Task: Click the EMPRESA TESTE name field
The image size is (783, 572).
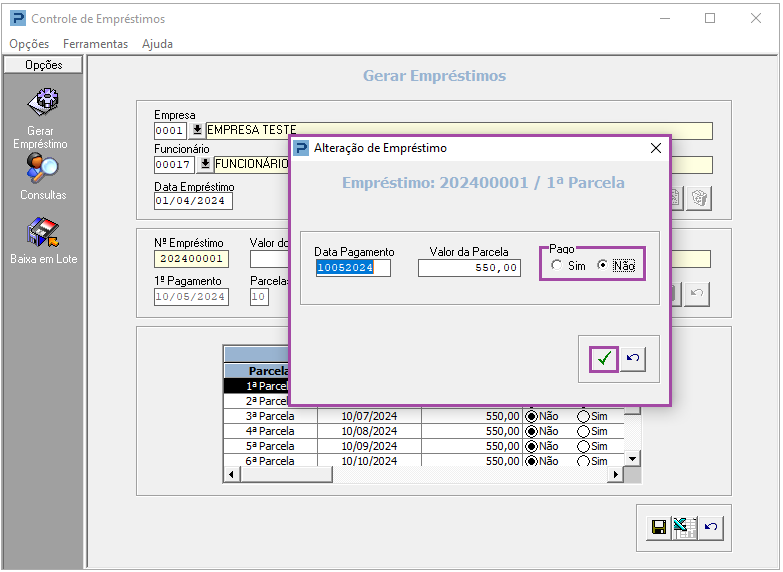Action: [459, 131]
